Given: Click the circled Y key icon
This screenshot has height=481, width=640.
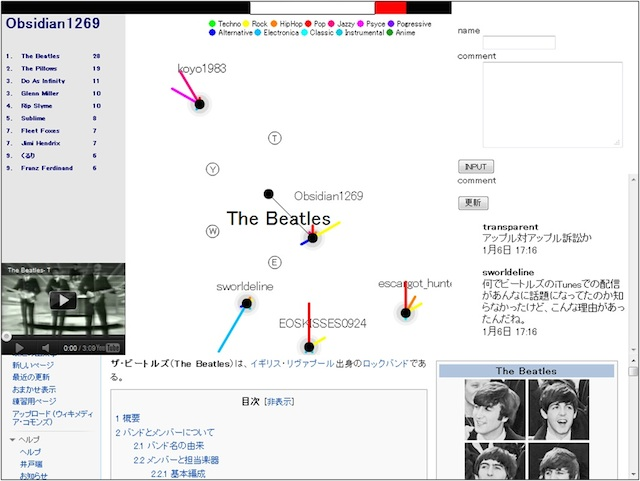Looking at the screenshot, I should pyautogui.click(x=212, y=169).
